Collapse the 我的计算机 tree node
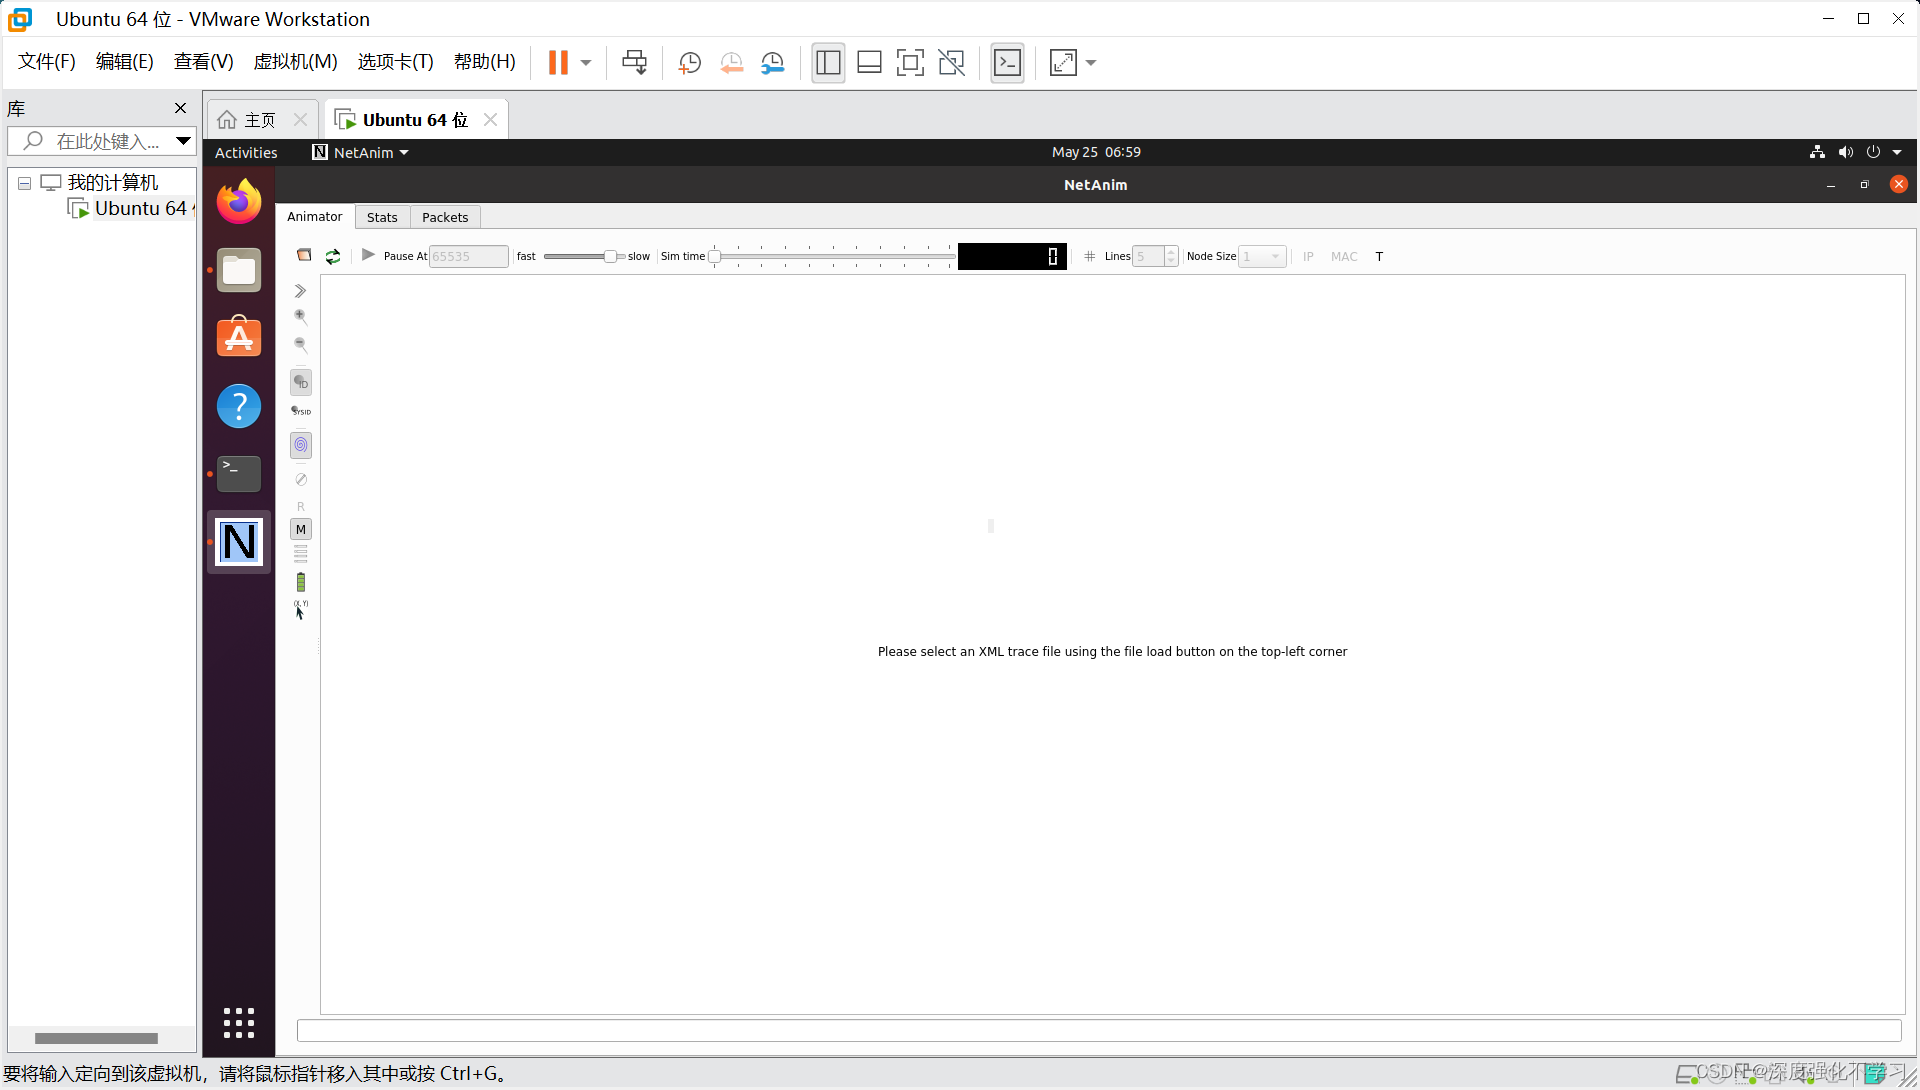The image size is (1920, 1090). (25, 183)
